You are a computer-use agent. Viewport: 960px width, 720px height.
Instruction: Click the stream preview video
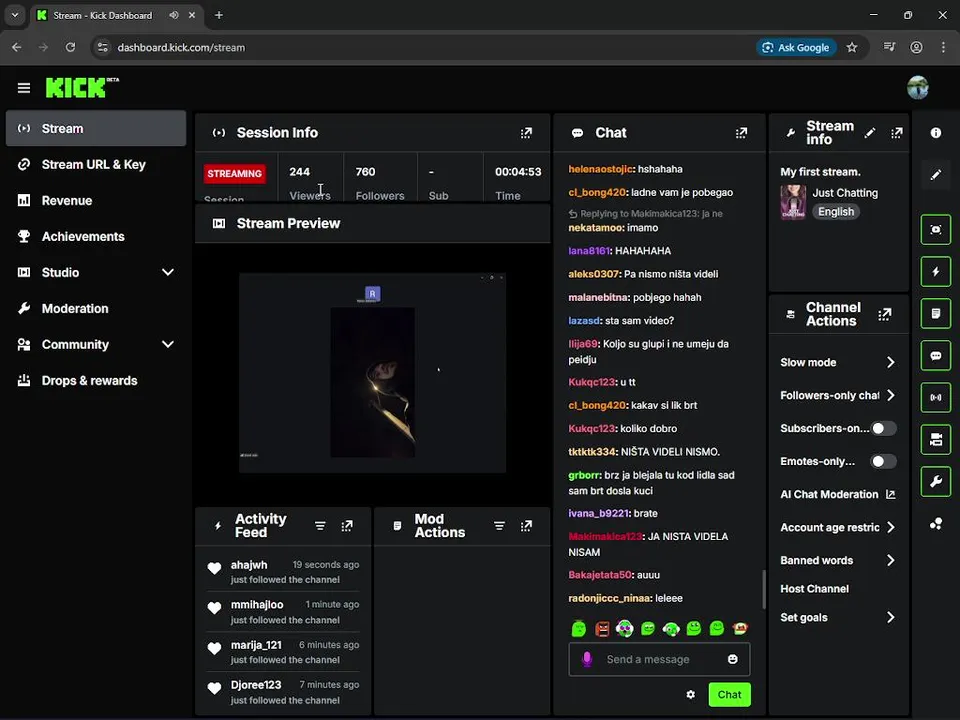[x=372, y=373]
